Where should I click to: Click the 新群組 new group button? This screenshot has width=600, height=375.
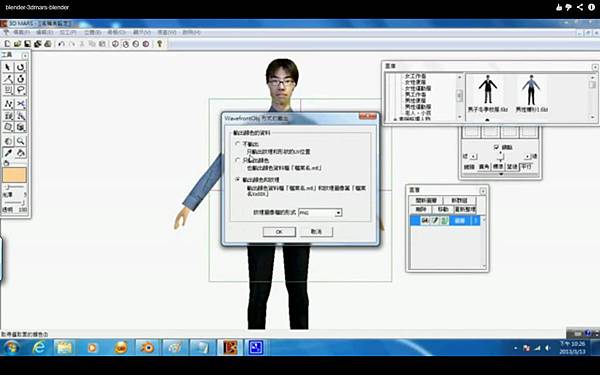(x=459, y=200)
